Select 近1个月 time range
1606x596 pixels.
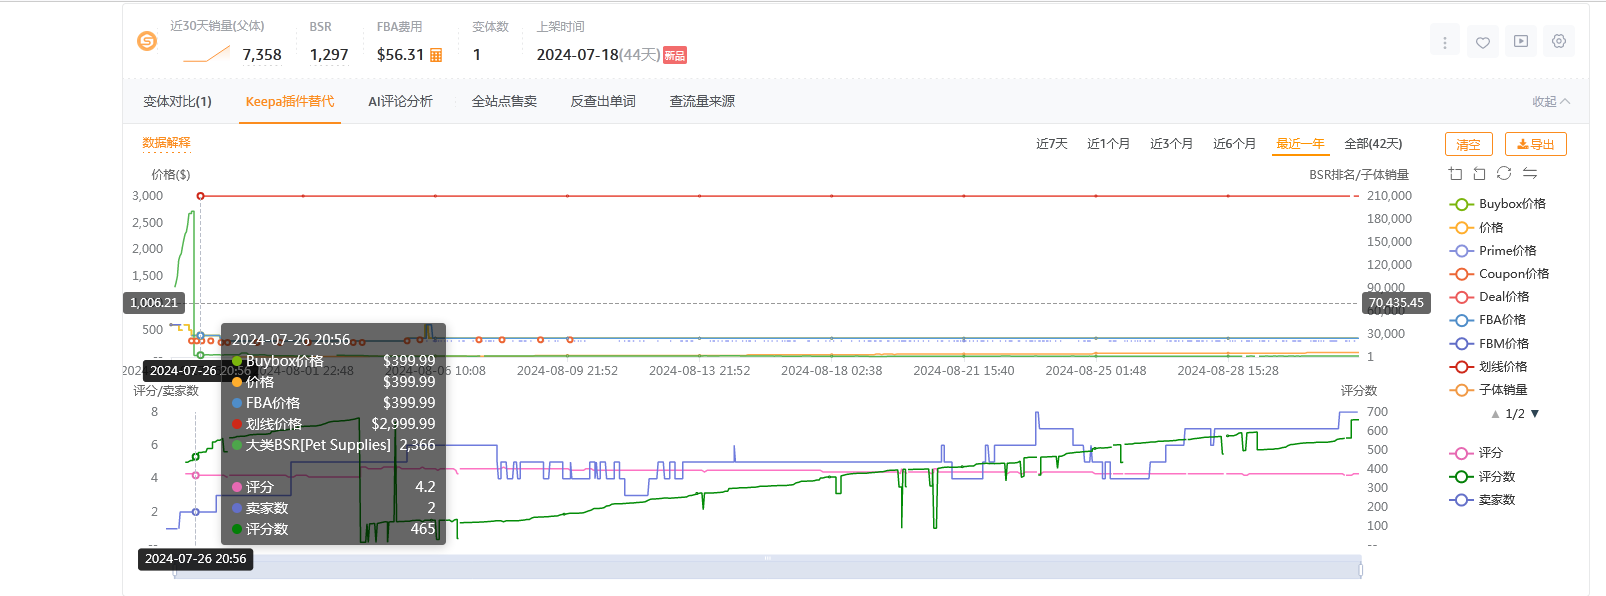[1108, 144]
